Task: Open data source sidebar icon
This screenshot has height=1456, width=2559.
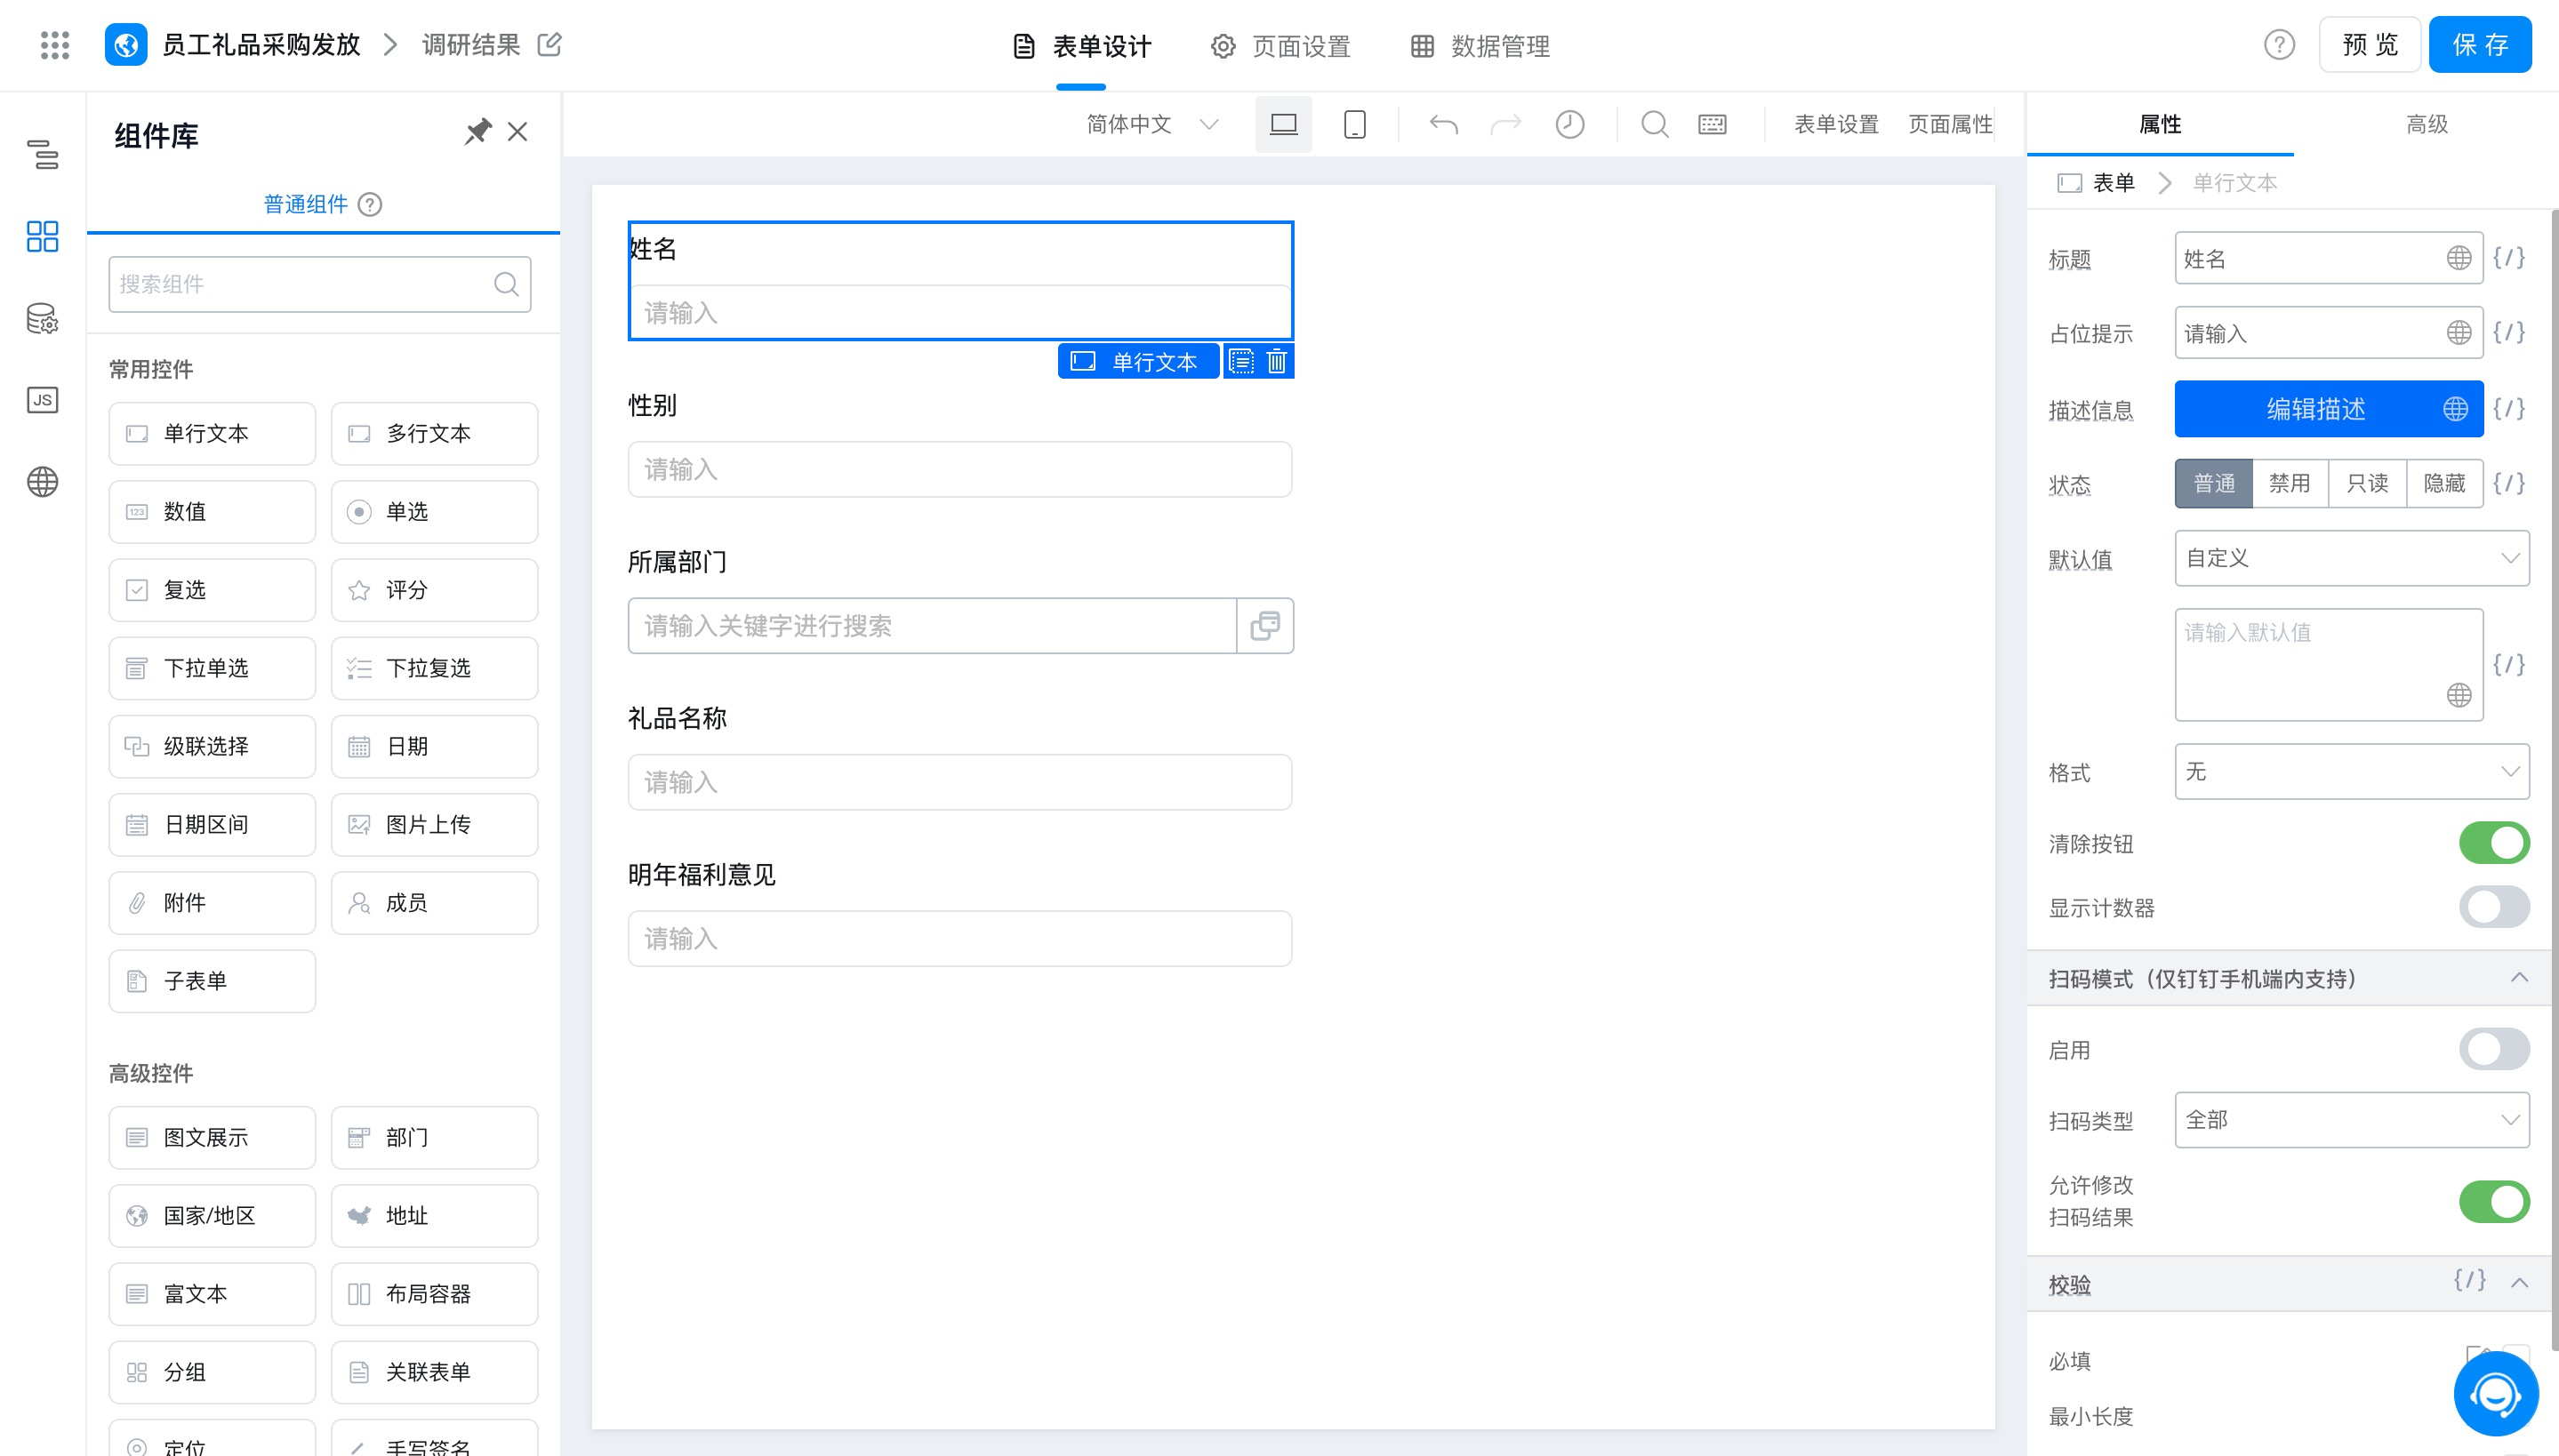Action: point(42,318)
